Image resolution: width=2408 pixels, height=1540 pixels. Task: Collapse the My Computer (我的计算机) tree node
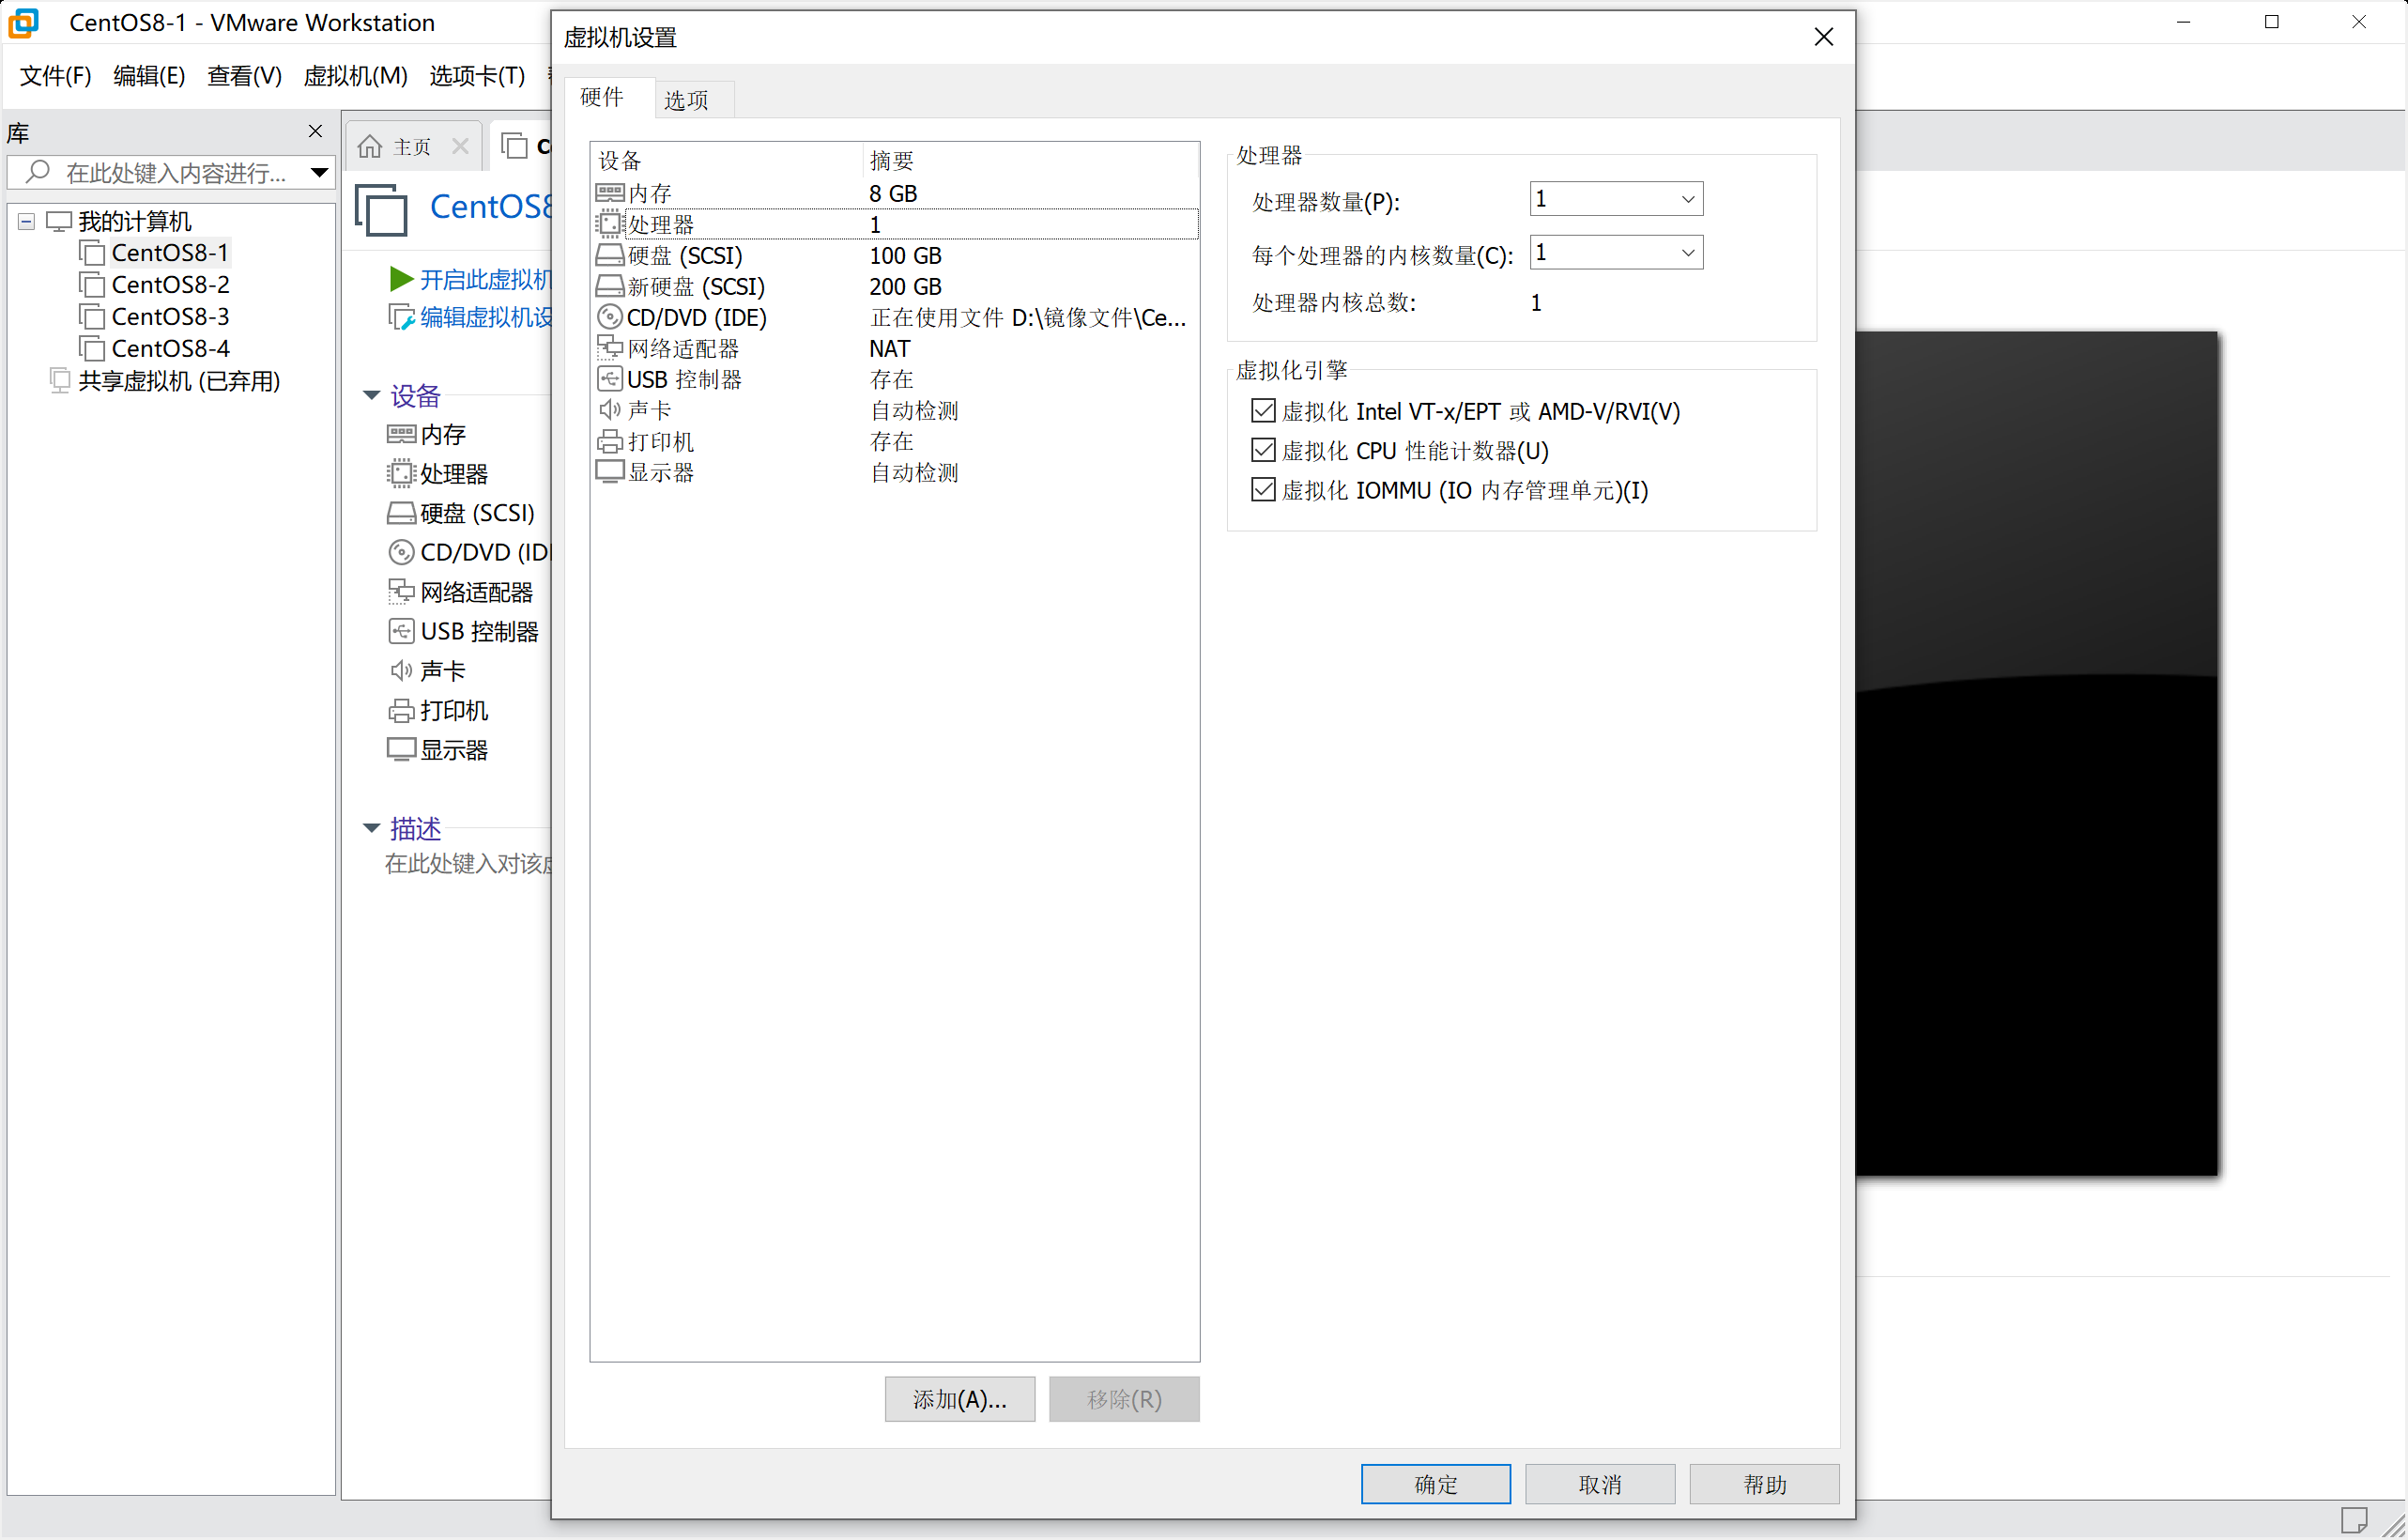coord(27,221)
